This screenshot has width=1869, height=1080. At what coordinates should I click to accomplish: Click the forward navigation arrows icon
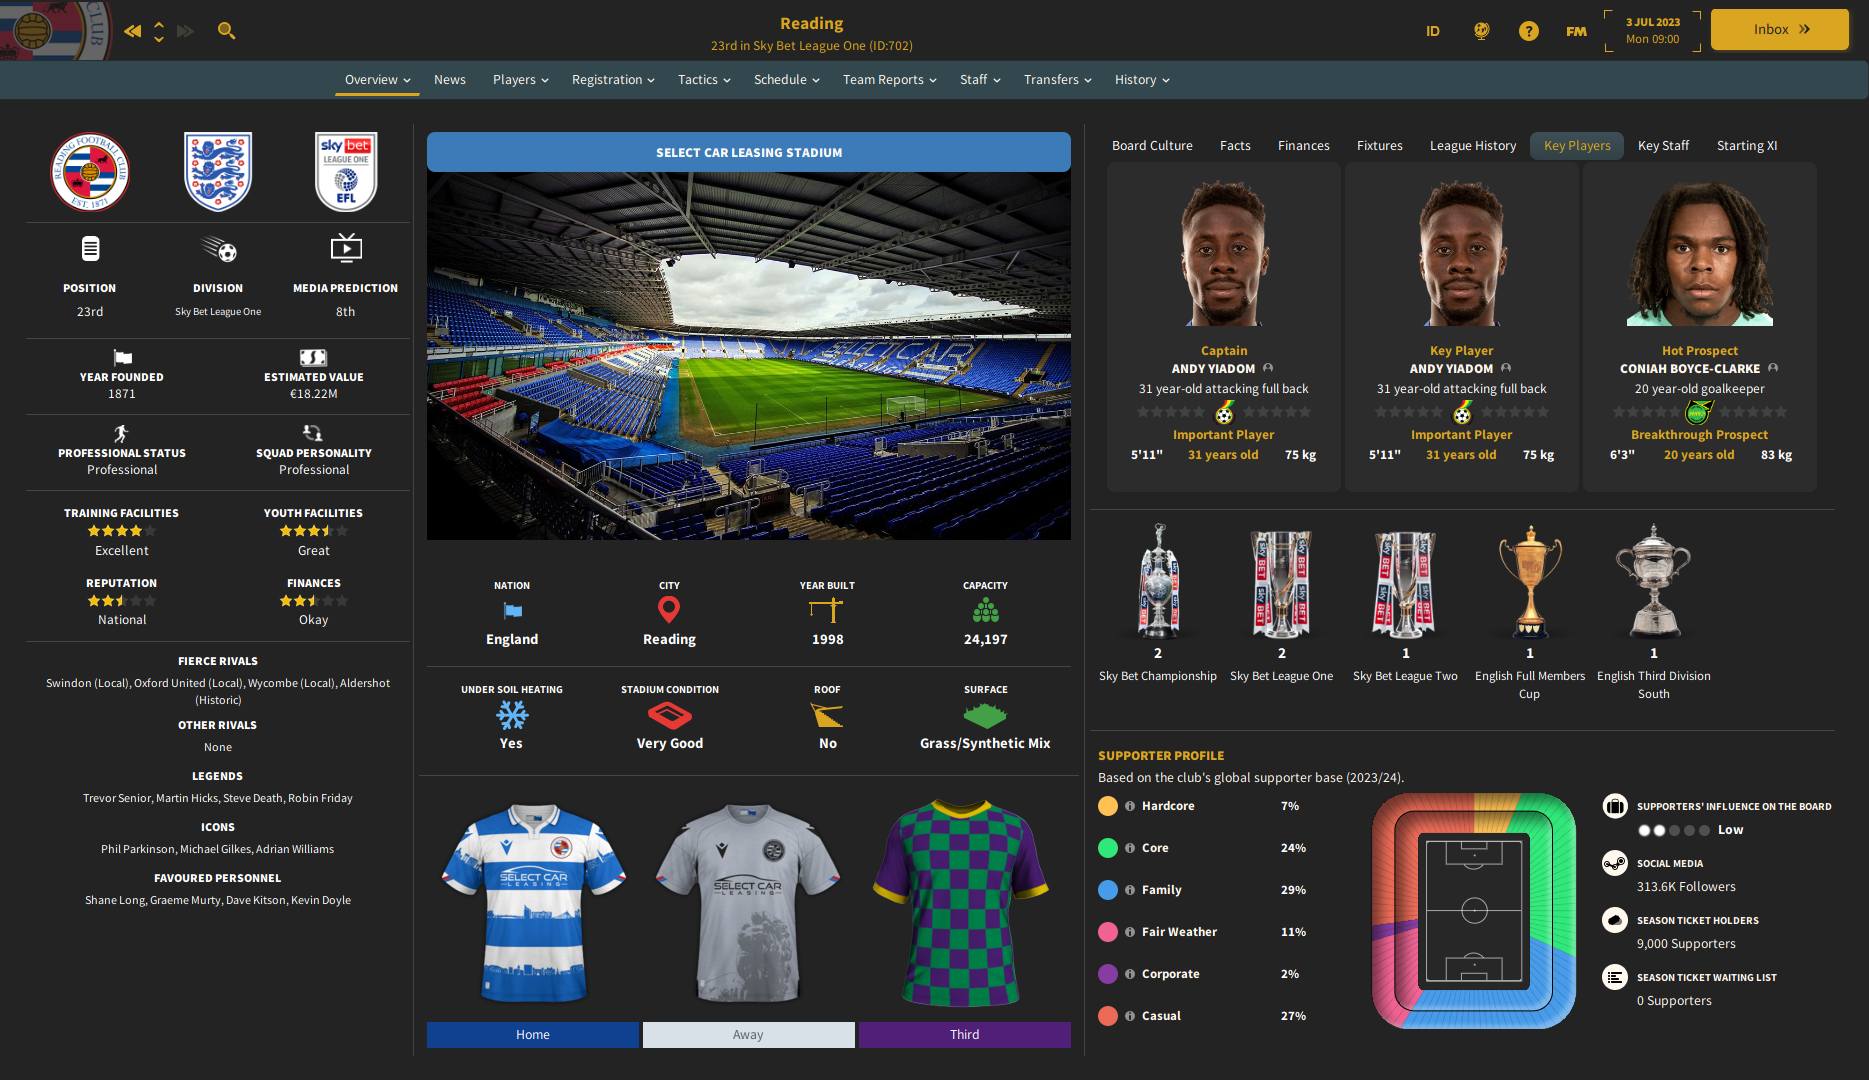(185, 31)
